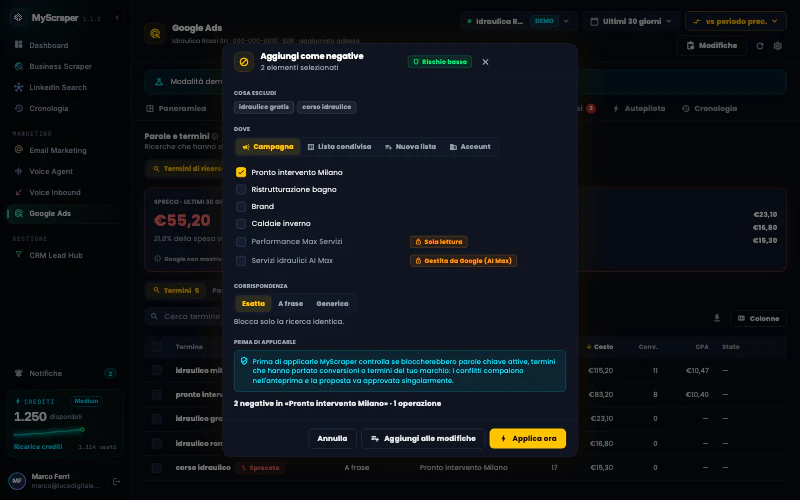Open Voice Inbound sidebar icon
Viewport: 800px width, 500px height.
19,192
